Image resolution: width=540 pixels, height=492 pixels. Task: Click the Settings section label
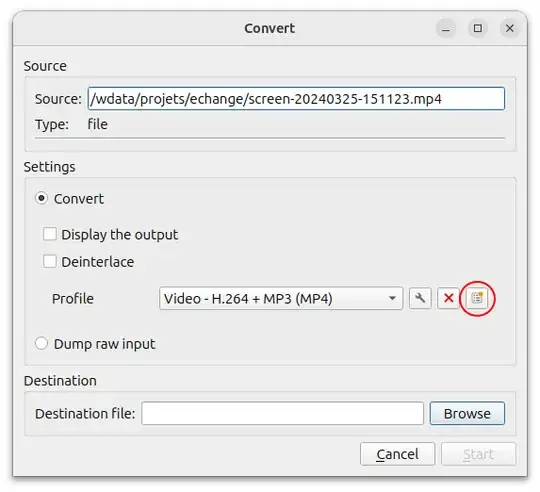coord(50,167)
